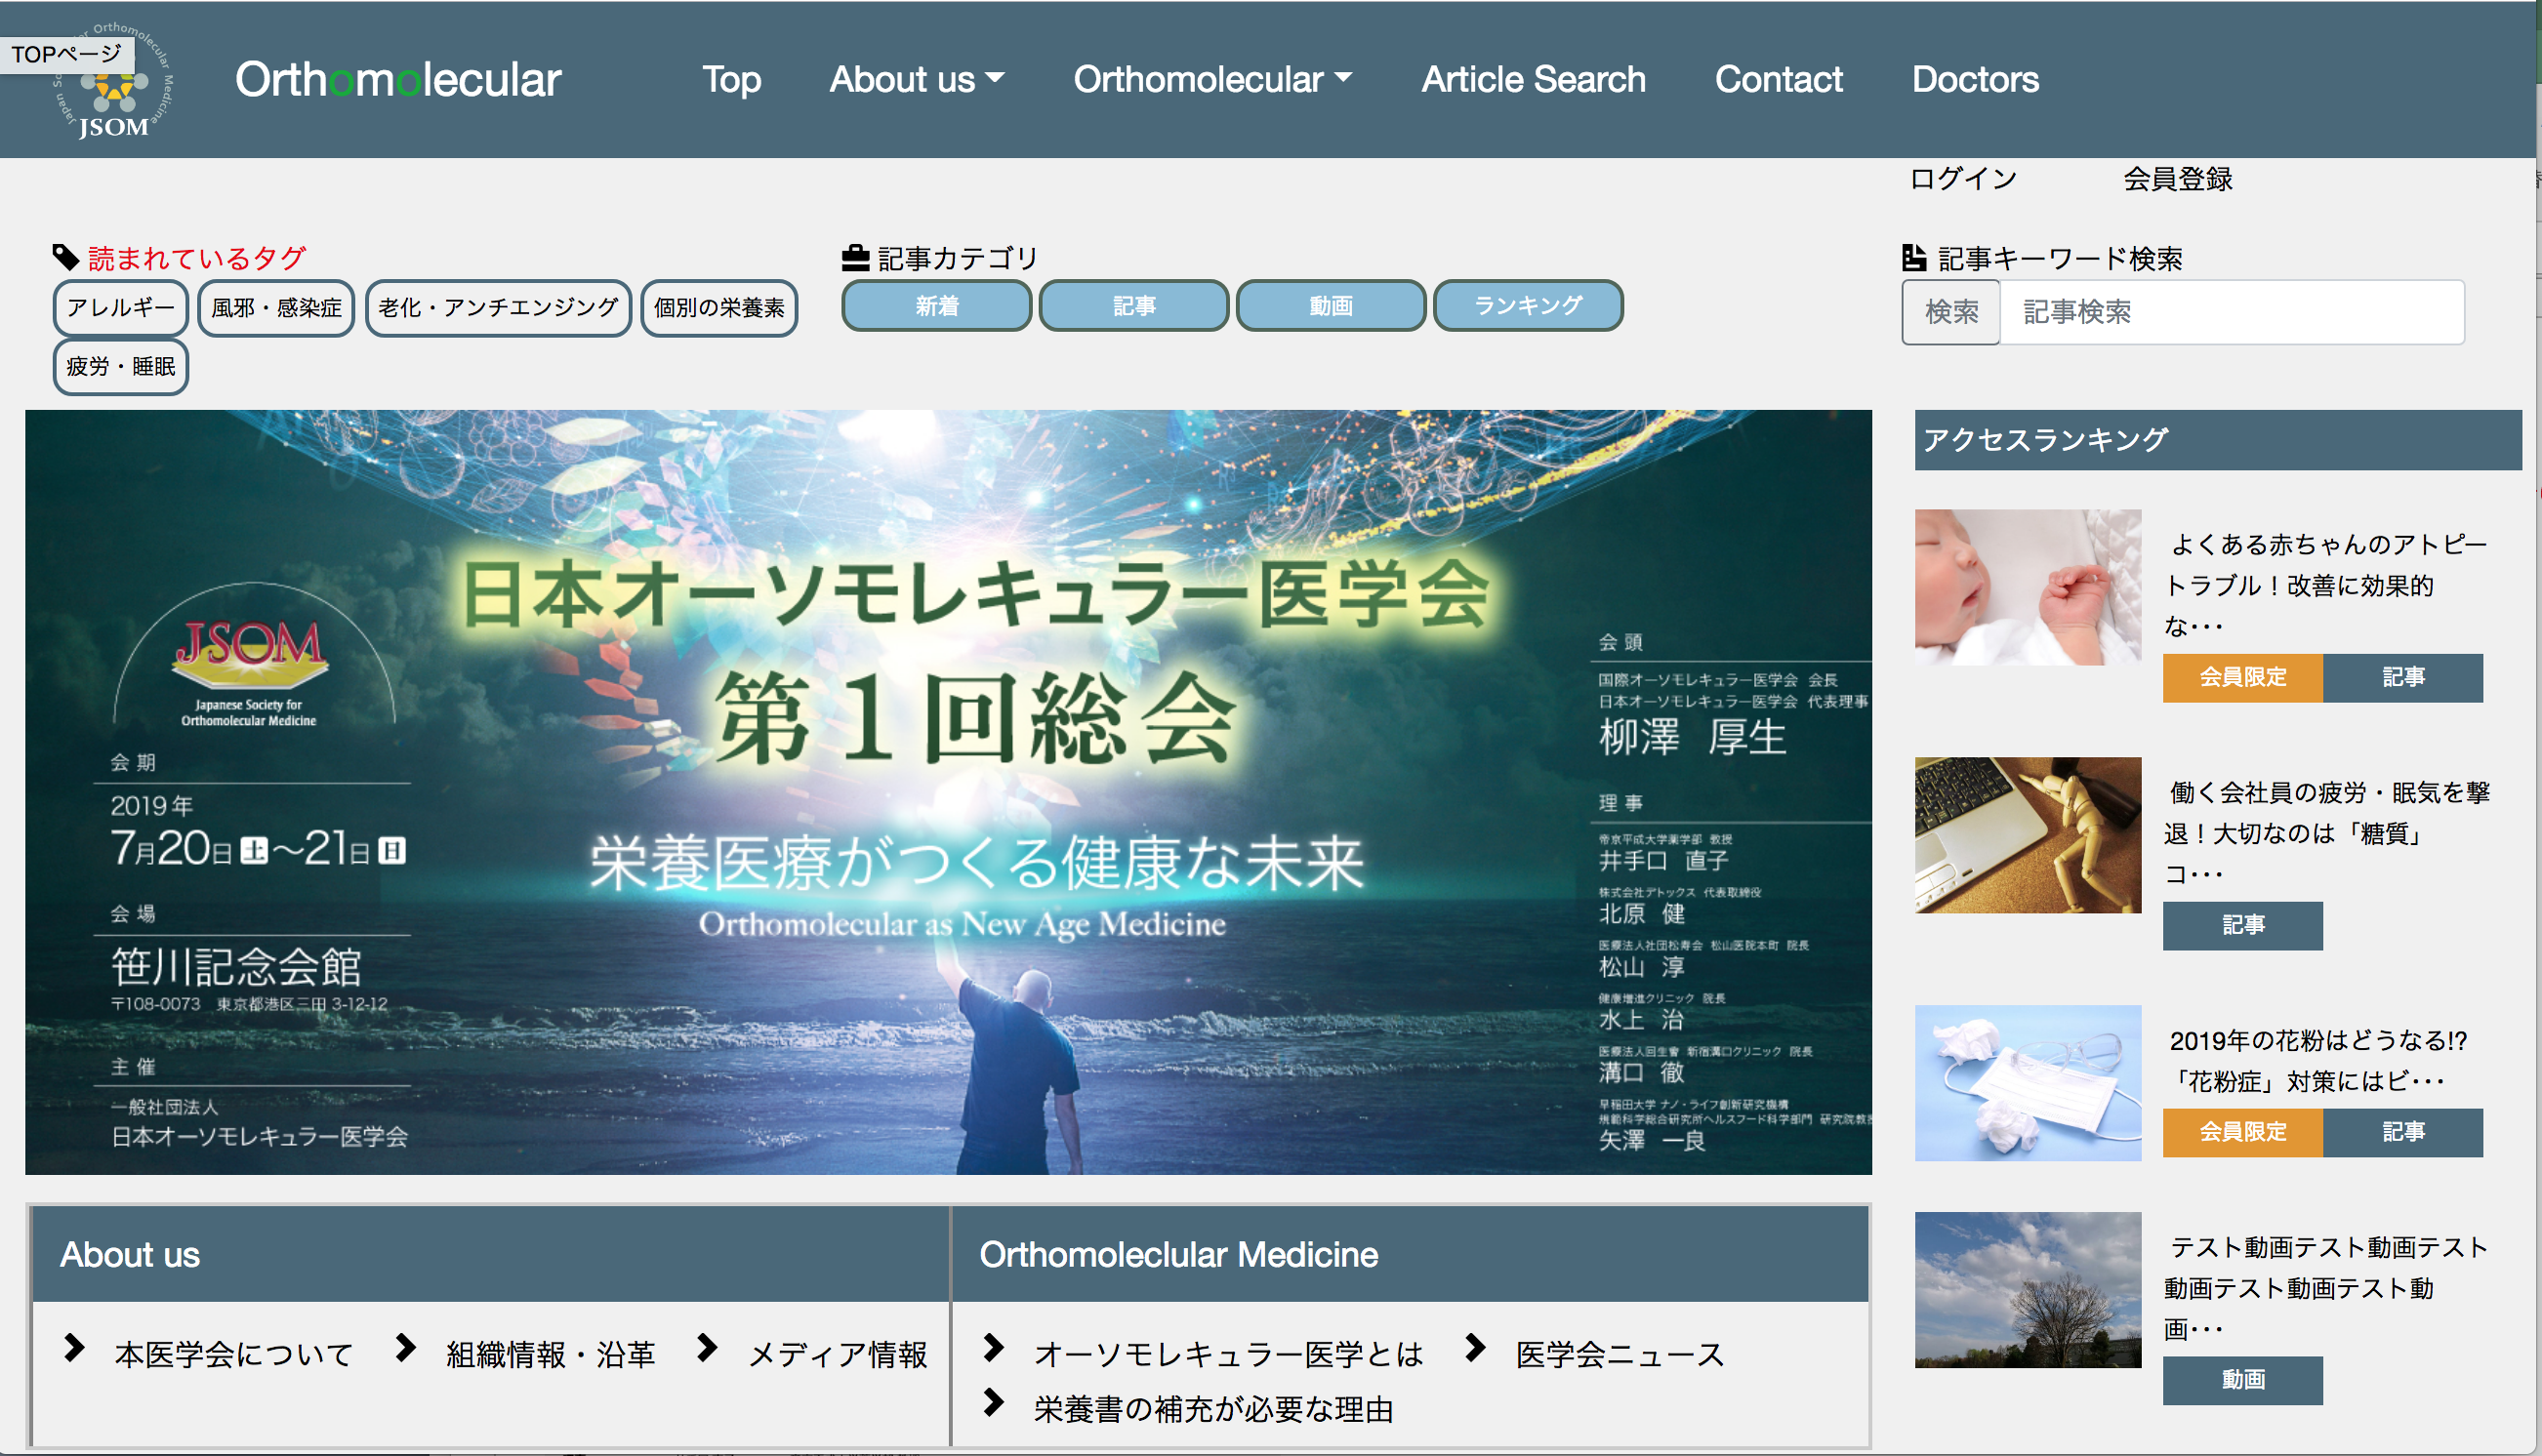Open the Article Search menu item
This screenshot has height=1456, width=2542.
[1533, 79]
